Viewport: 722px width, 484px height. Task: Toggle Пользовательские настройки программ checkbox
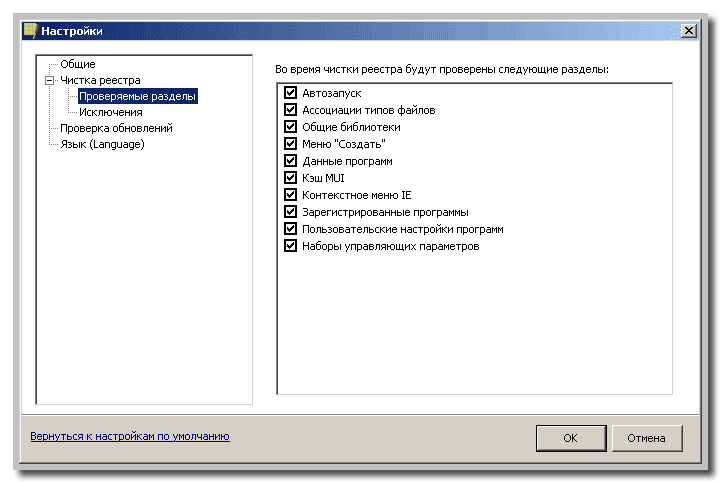(x=290, y=229)
